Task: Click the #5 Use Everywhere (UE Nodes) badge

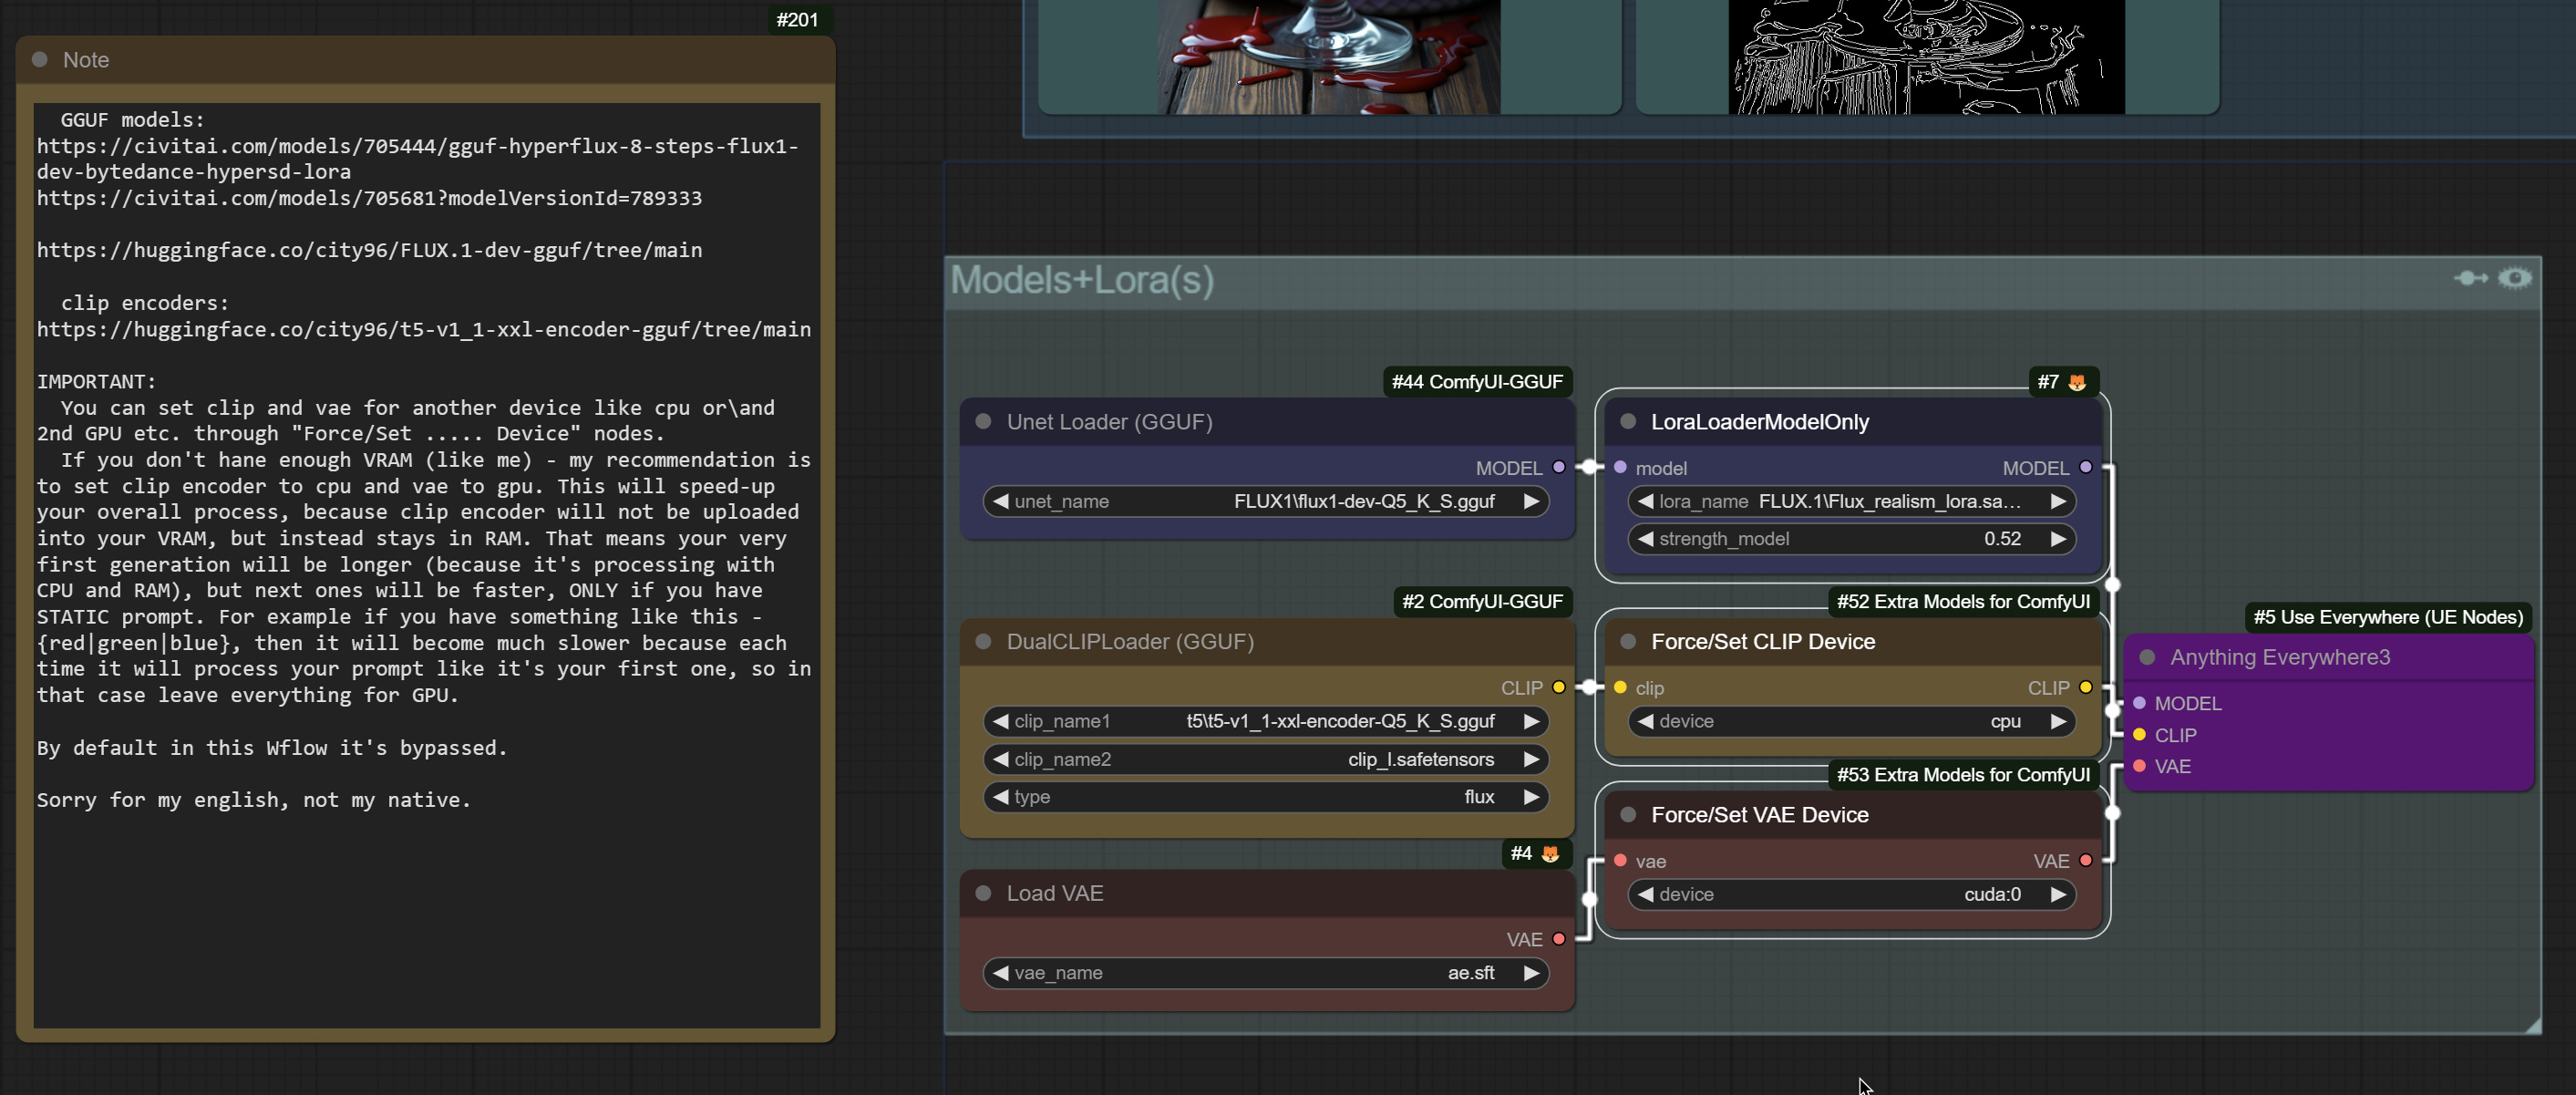Action: [x=2388, y=617]
